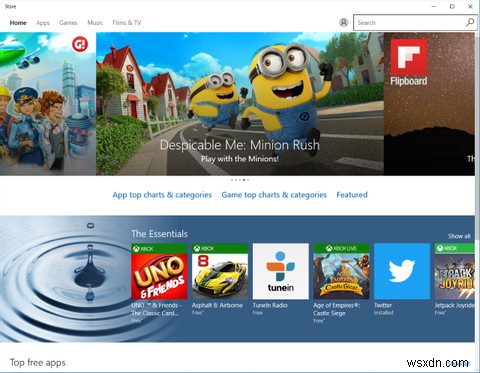The width and height of the screenshot is (480, 373).
Task: Open the airport city game banner
Action: coord(48,104)
